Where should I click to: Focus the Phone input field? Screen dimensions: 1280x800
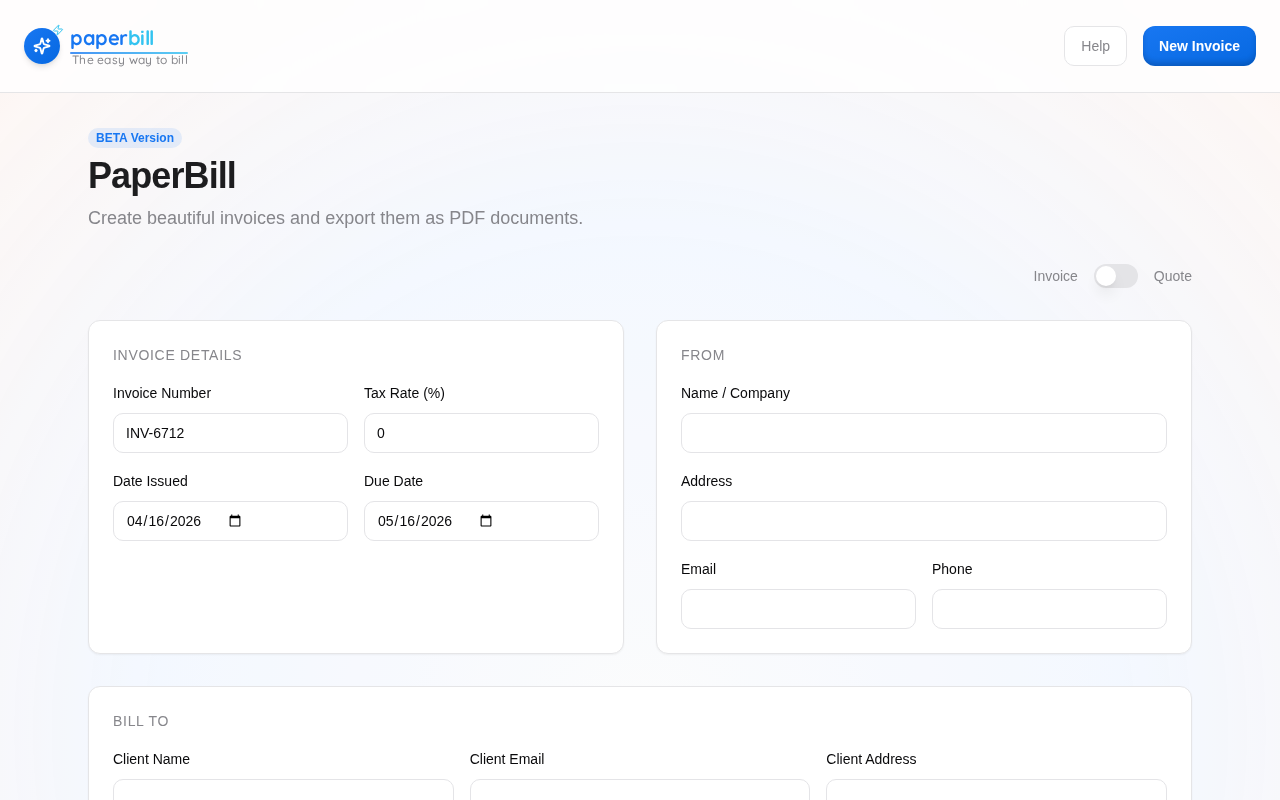pos(1049,609)
